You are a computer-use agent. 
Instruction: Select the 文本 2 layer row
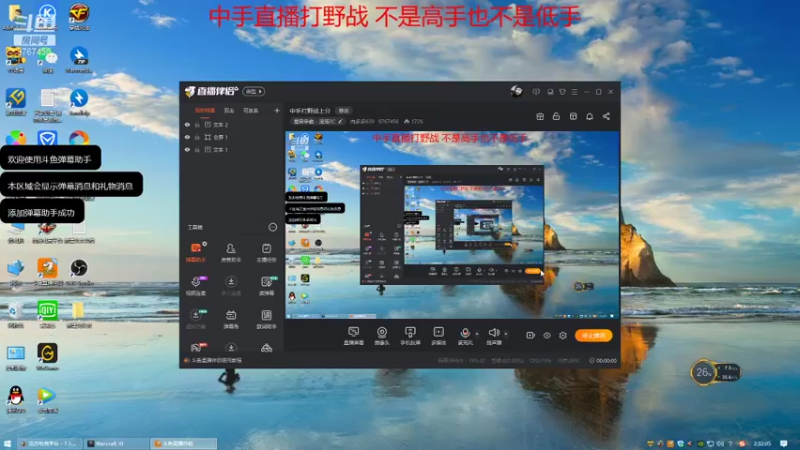click(x=232, y=124)
